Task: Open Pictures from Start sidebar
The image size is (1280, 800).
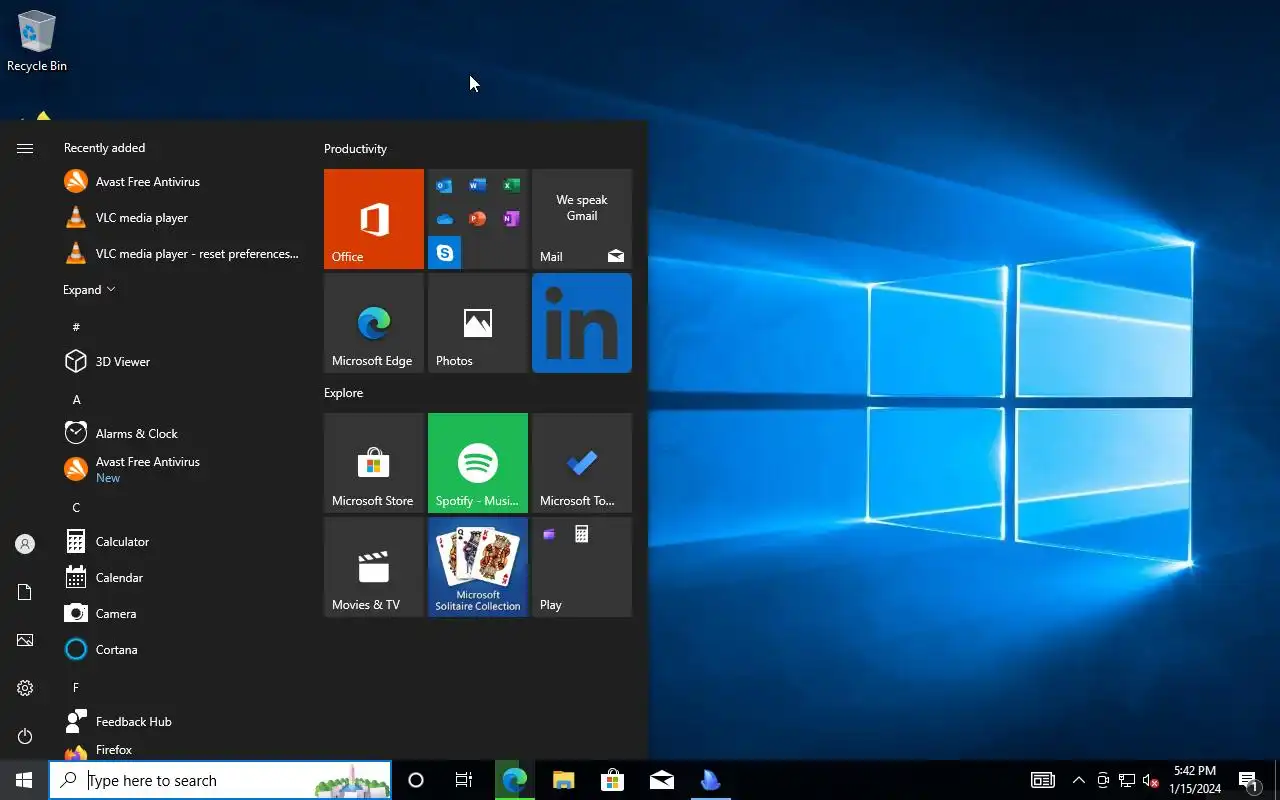Action: point(25,640)
